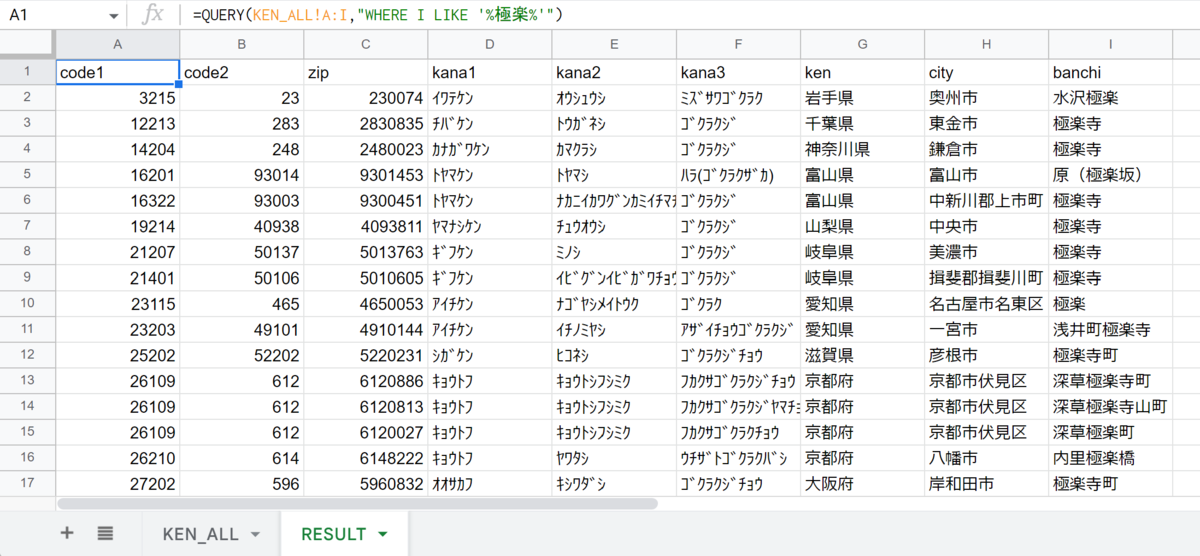Click the kana1 header cell

click(490, 72)
